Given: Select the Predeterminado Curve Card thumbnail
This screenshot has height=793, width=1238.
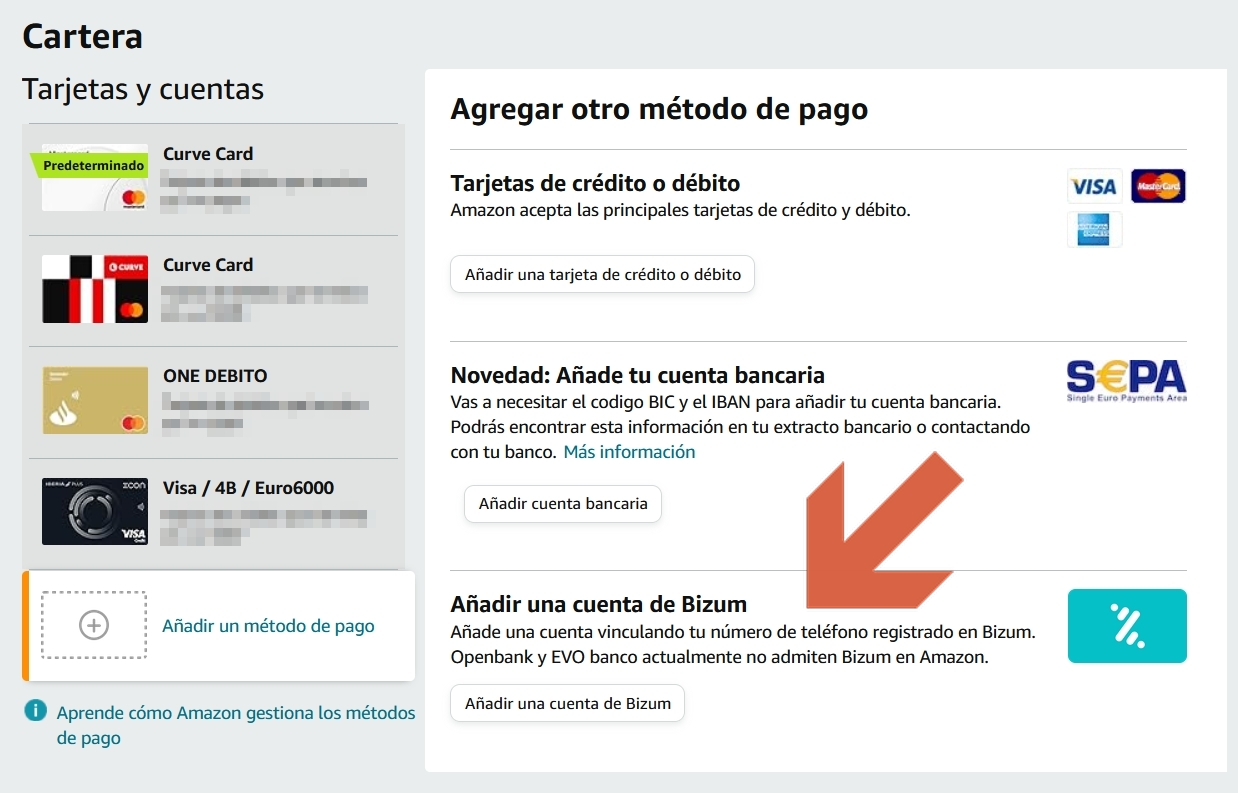Looking at the screenshot, I should coord(95,178).
